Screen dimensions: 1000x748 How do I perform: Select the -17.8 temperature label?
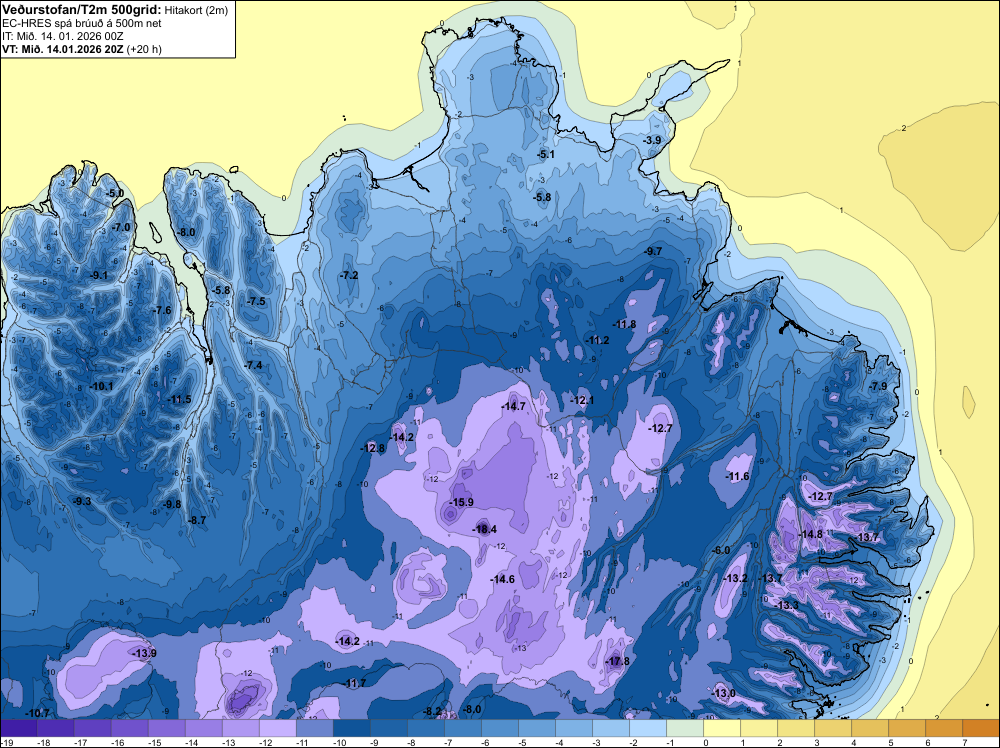click(617, 661)
